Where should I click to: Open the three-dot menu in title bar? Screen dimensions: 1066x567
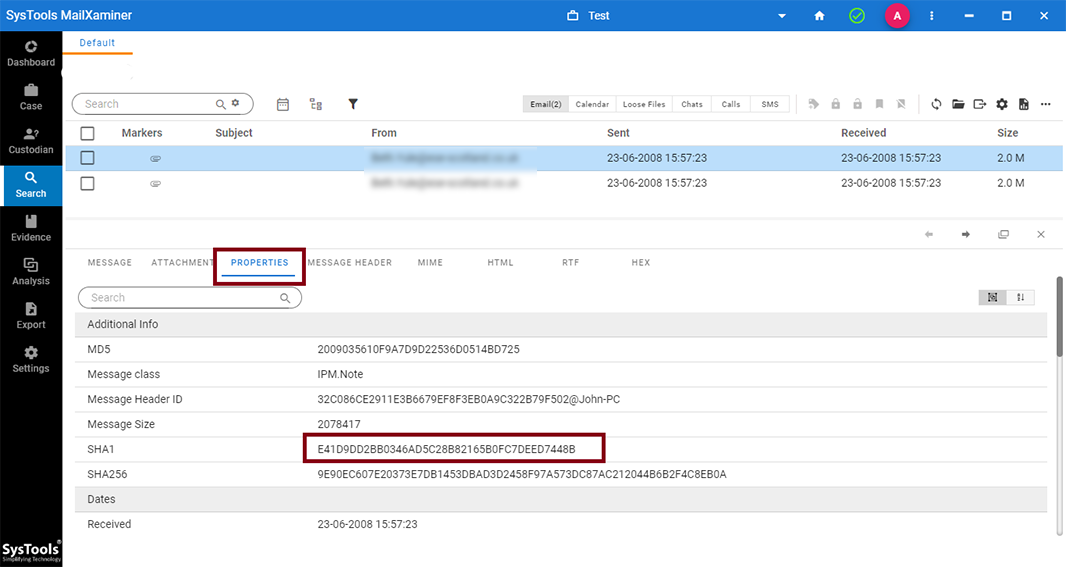(x=932, y=16)
